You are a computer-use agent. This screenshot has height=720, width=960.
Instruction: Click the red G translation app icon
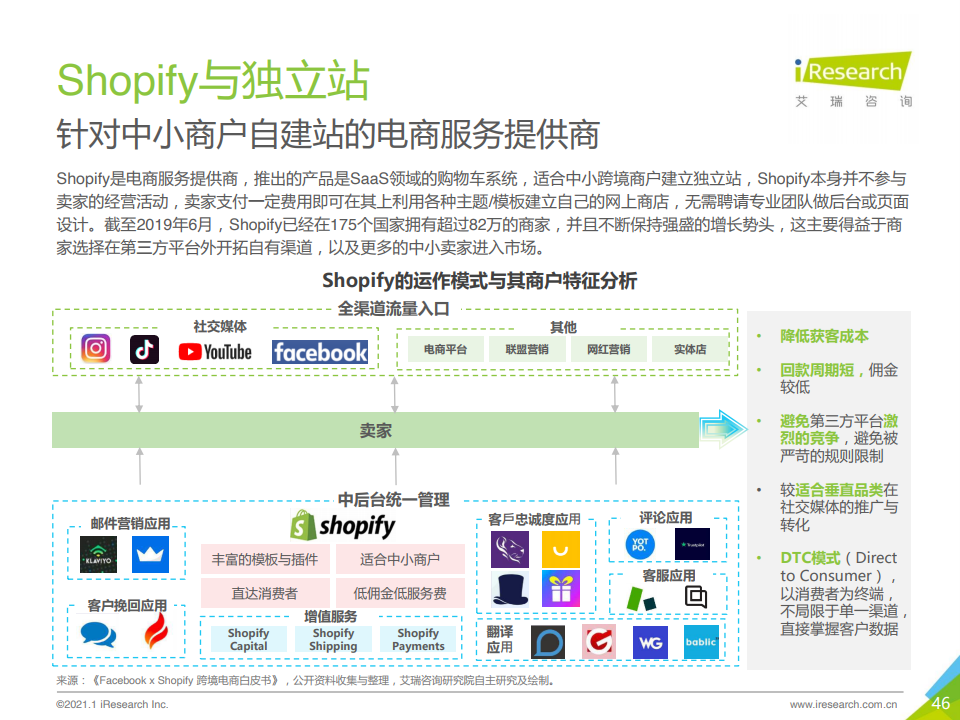pos(598,642)
